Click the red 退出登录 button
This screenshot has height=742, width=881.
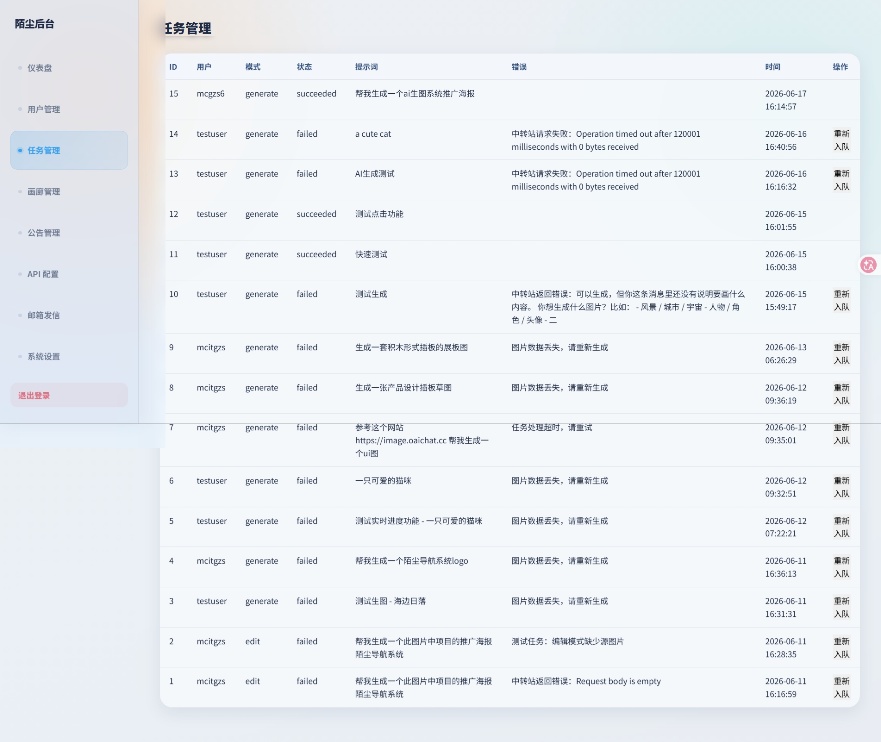point(69,395)
